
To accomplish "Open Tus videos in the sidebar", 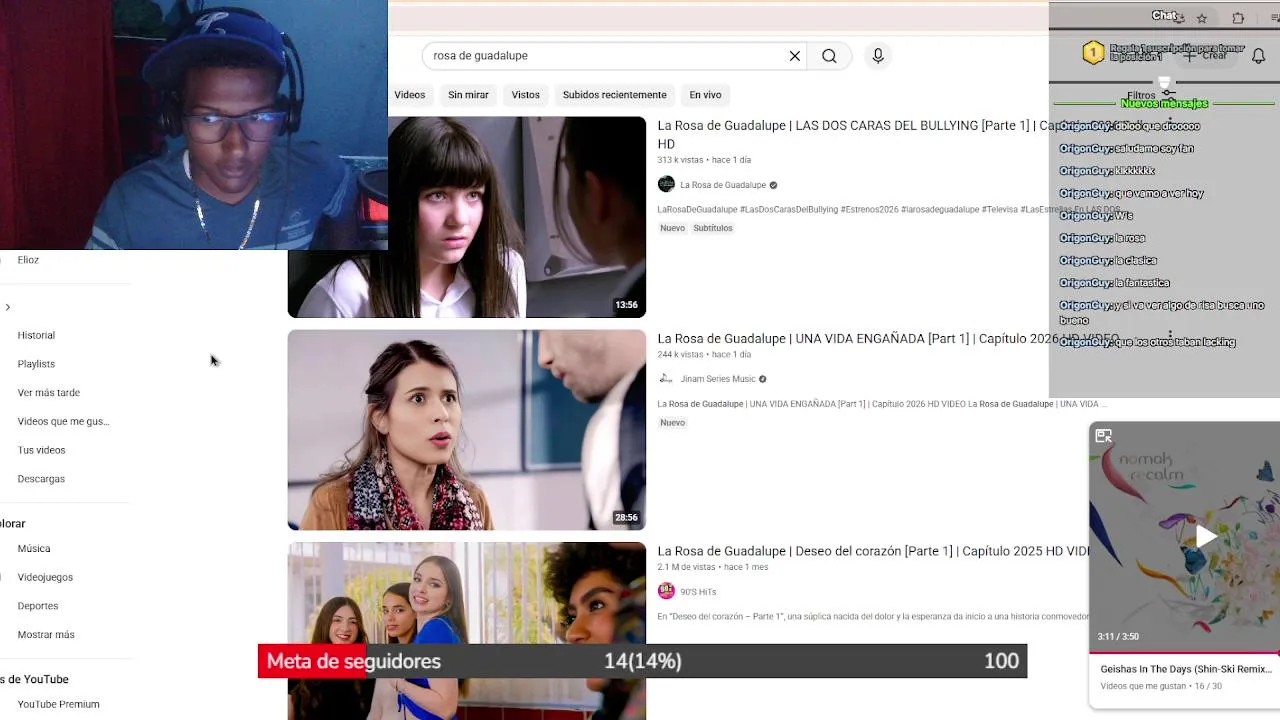I will tap(41, 450).
